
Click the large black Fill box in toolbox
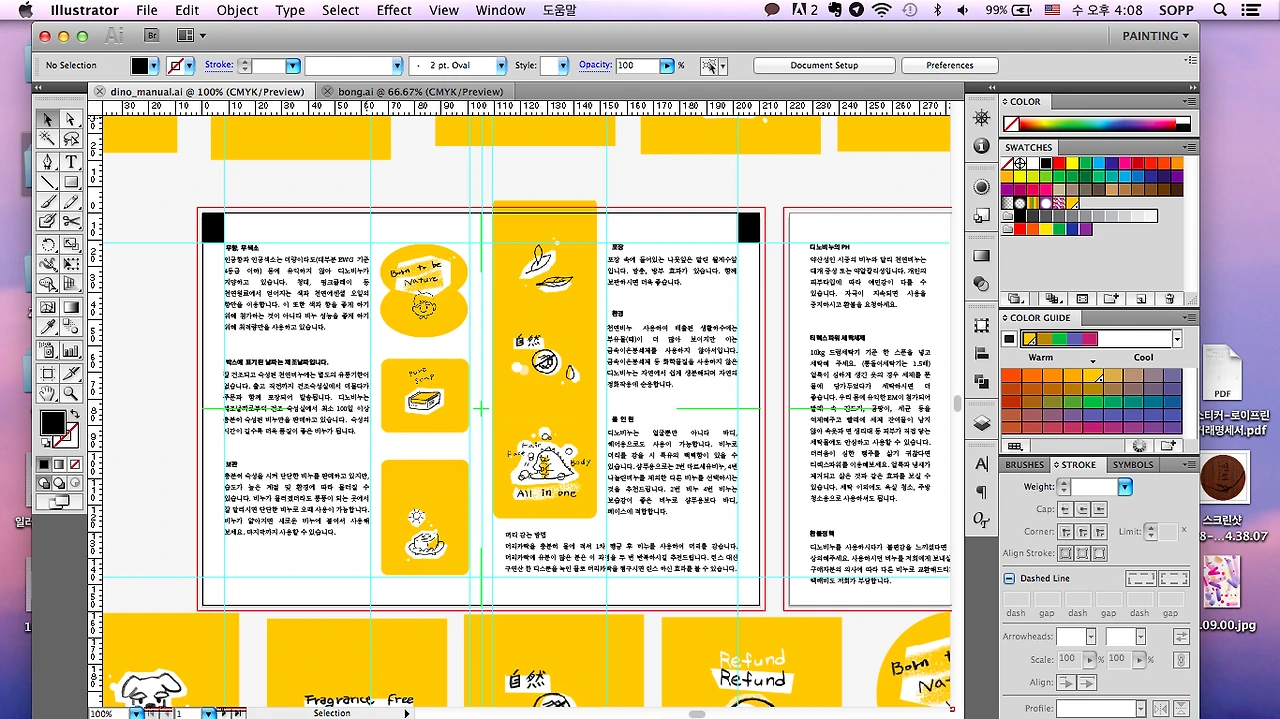point(52,423)
